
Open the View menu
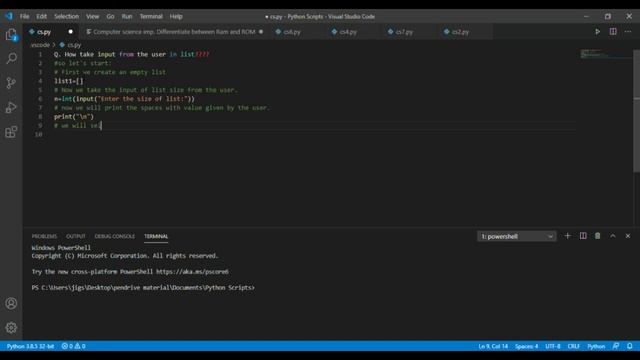tap(93, 16)
